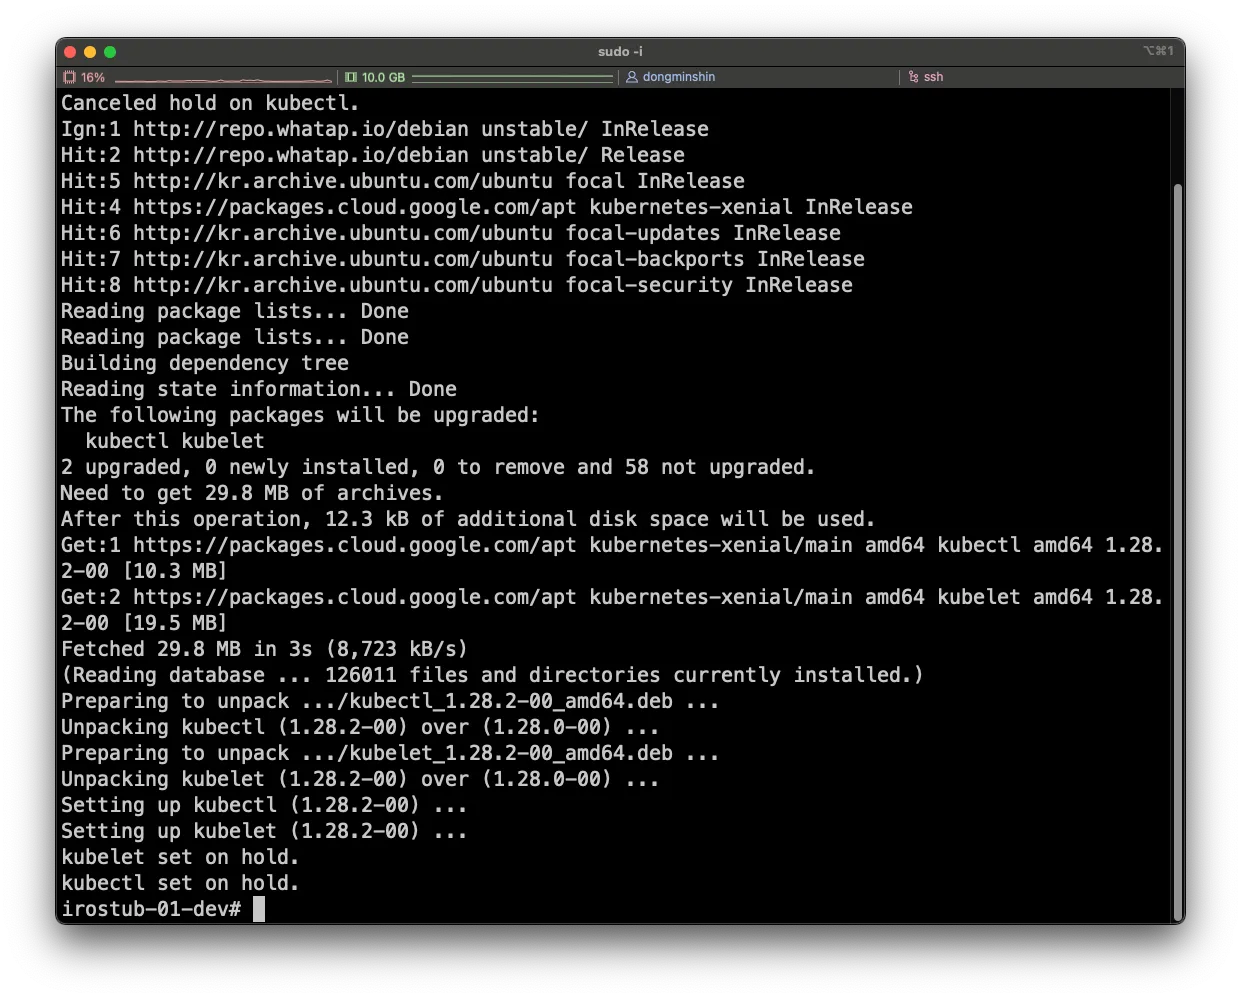Select the 16% CPU utilization label

pyautogui.click(x=93, y=77)
